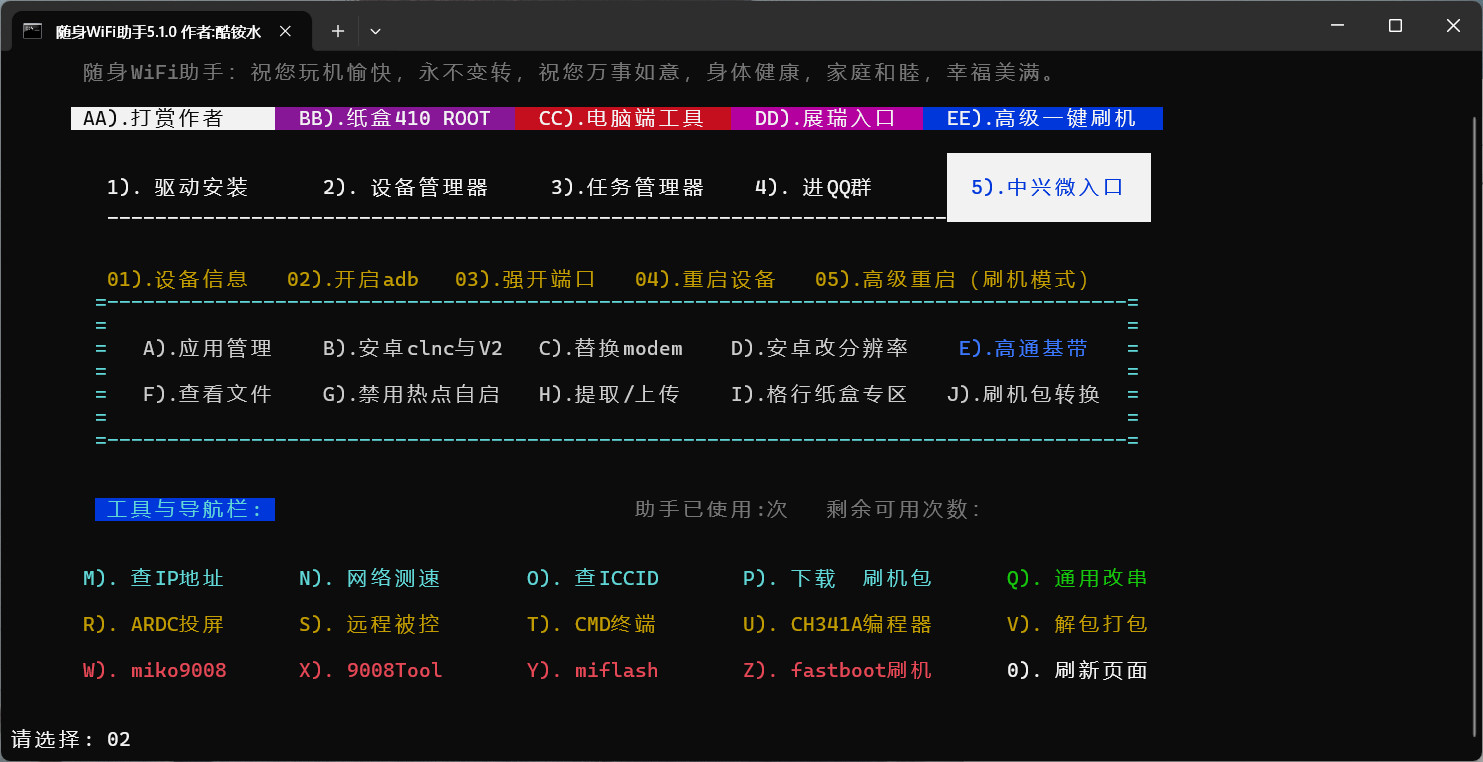1483x762 pixels.
Task: Select CC).电脑端工具 red option
Action: [x=622, y=119]
